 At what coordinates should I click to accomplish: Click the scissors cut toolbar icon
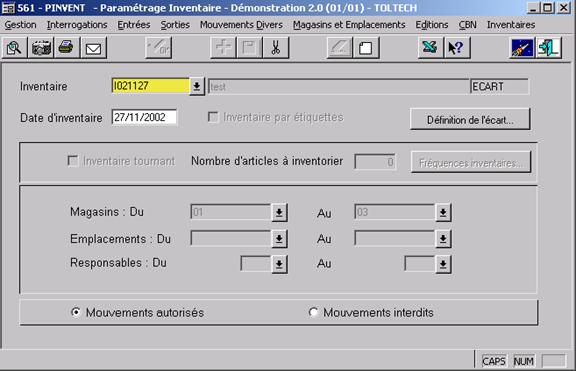(x=276, y=48)
